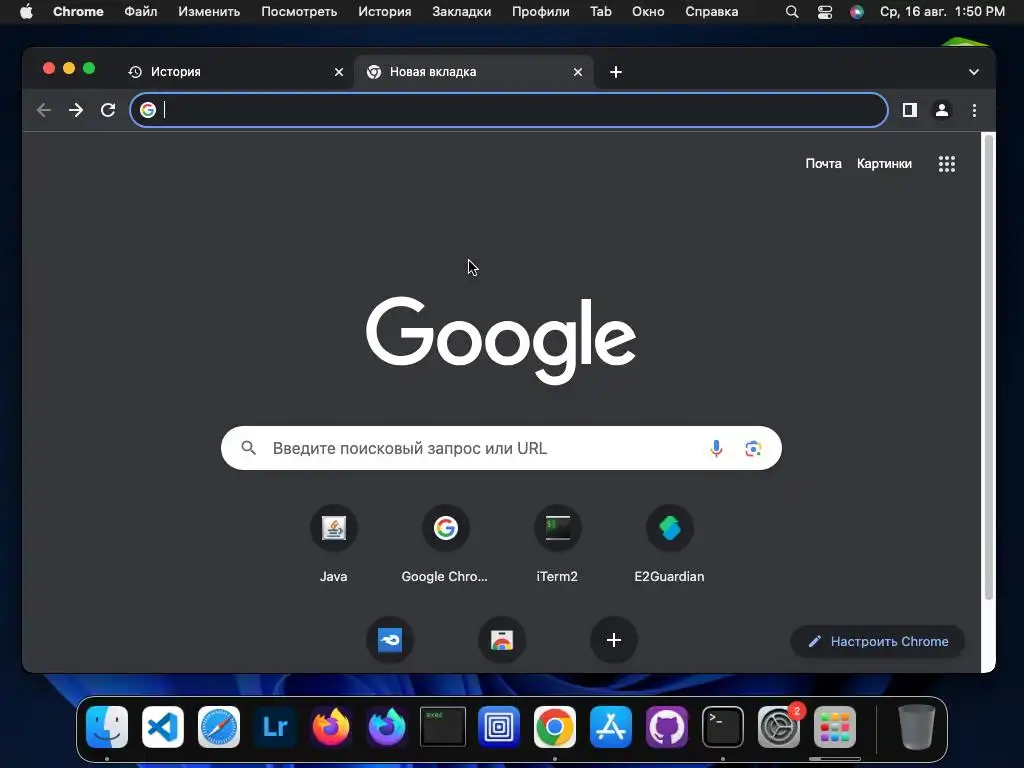The image size is (1024, 768).
Task: Open the Справка menu
Action: pos(712,12)
